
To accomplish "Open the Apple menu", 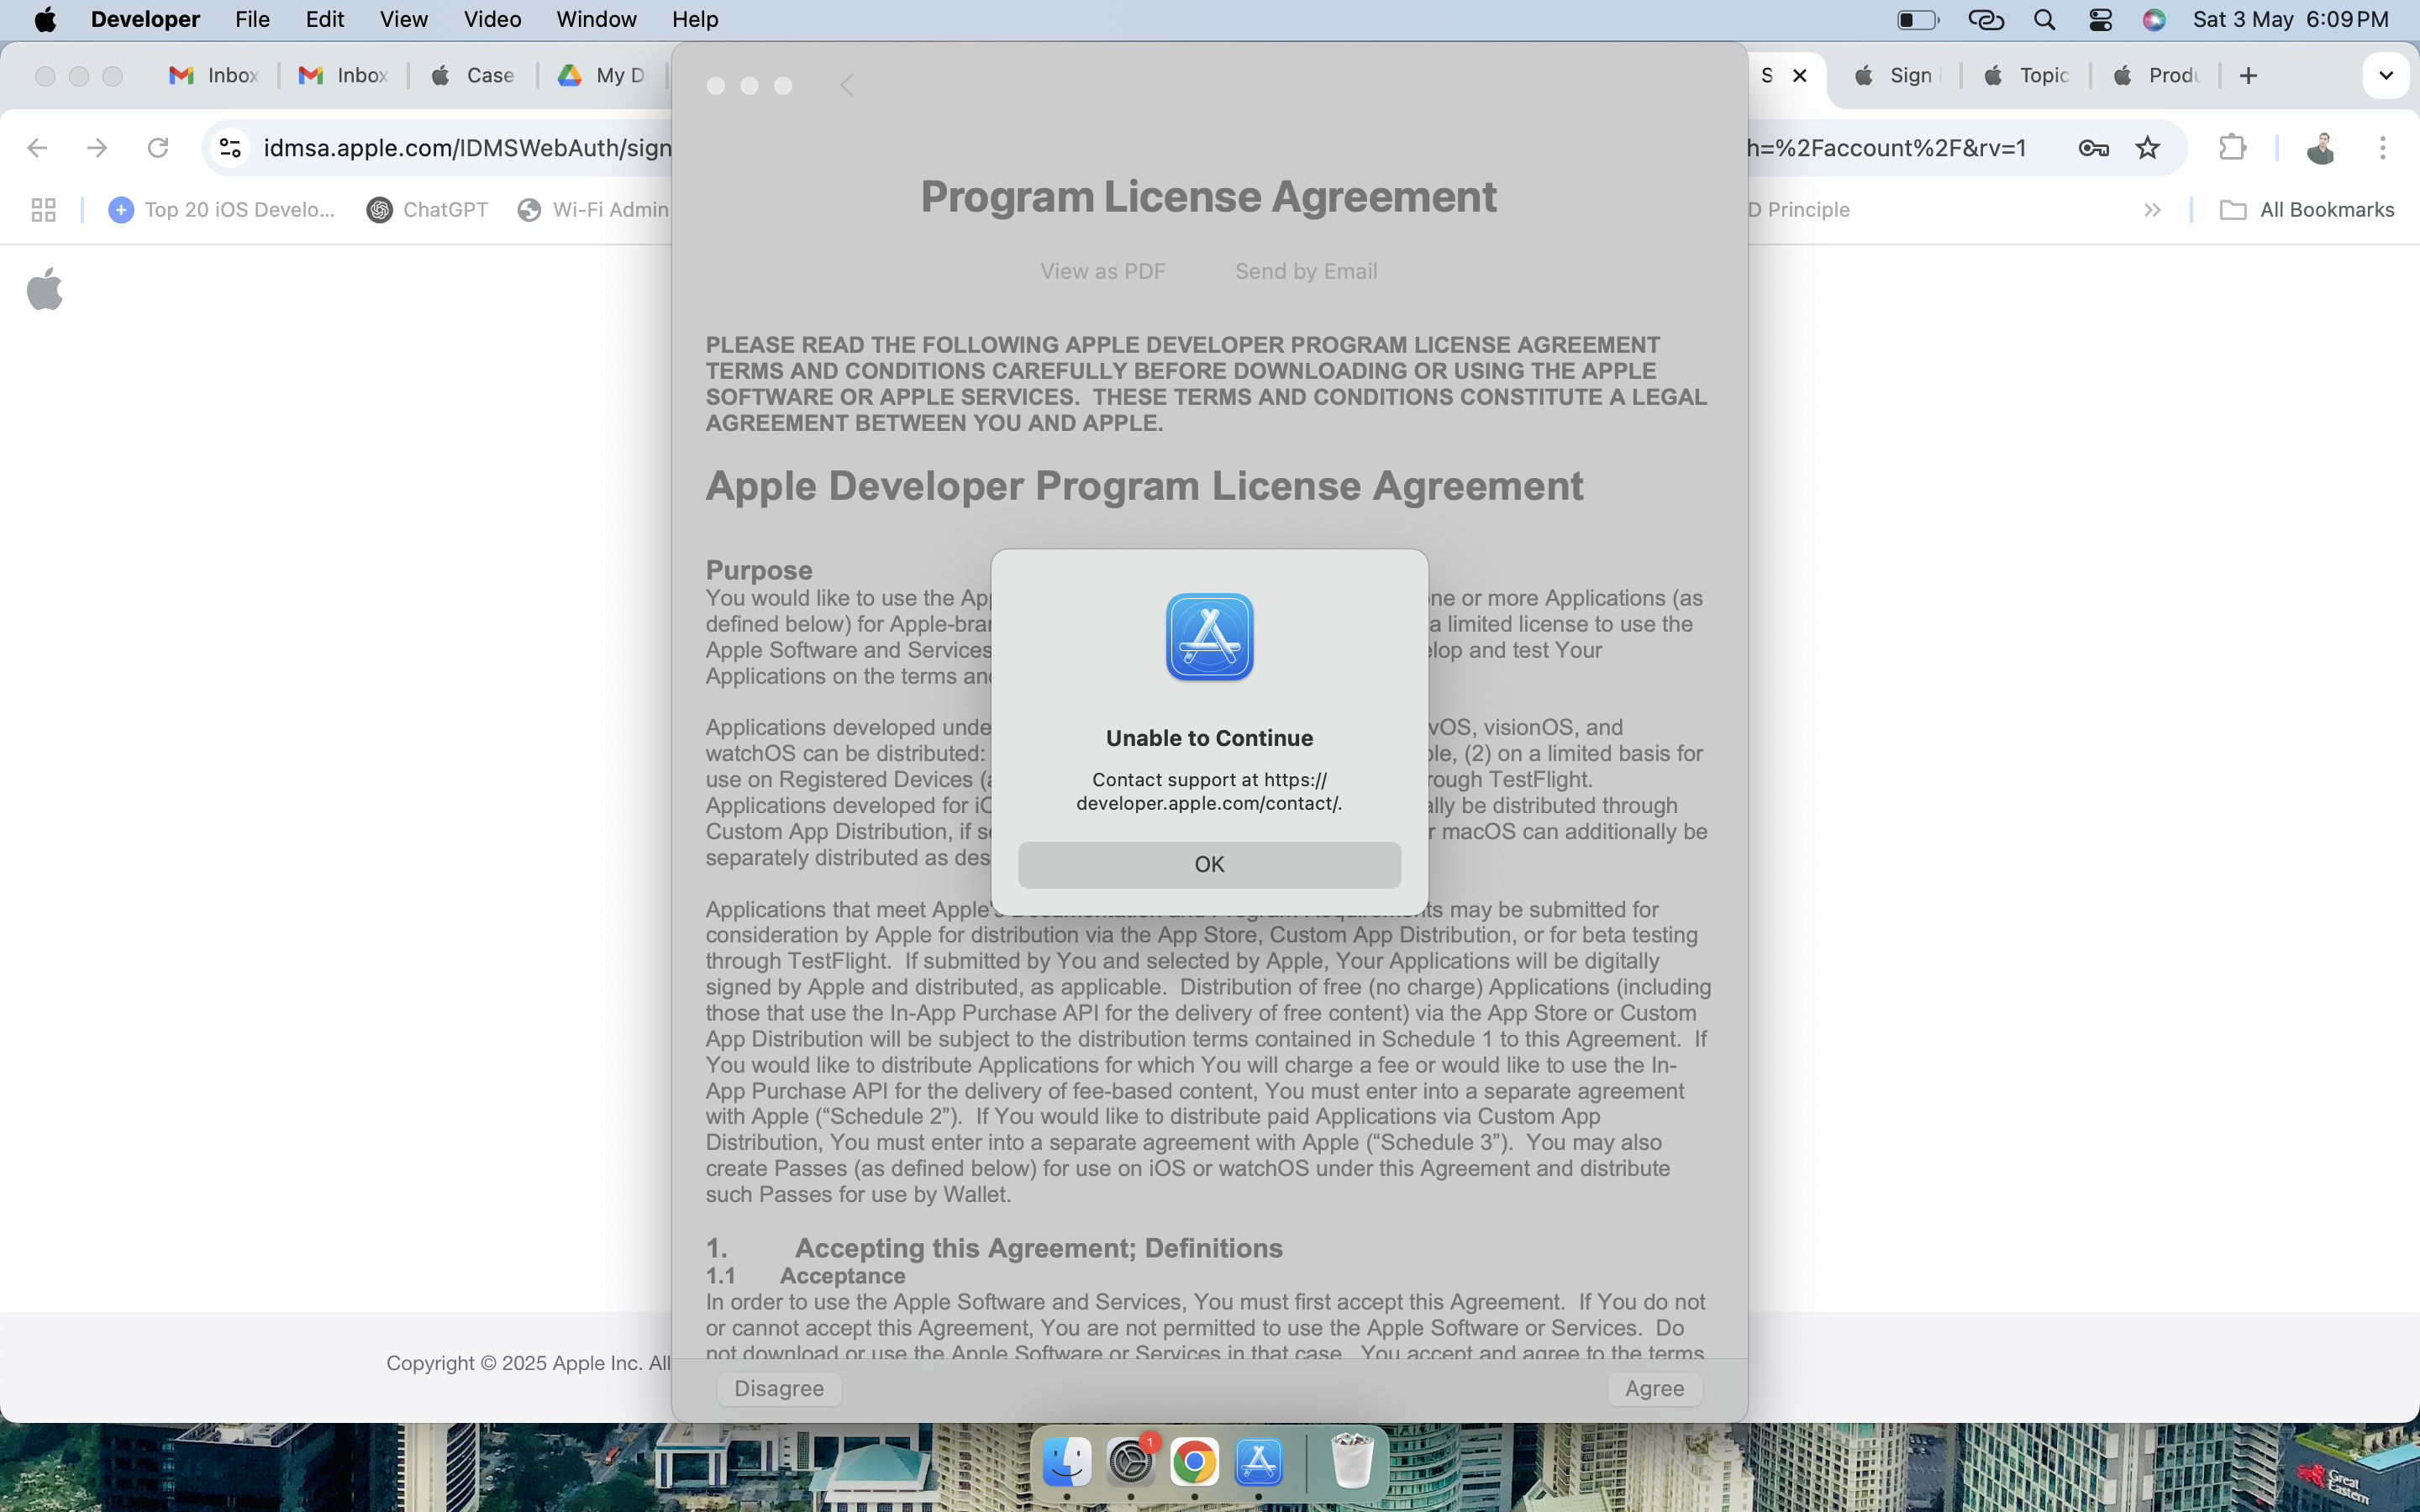I will tap(45, 19).
